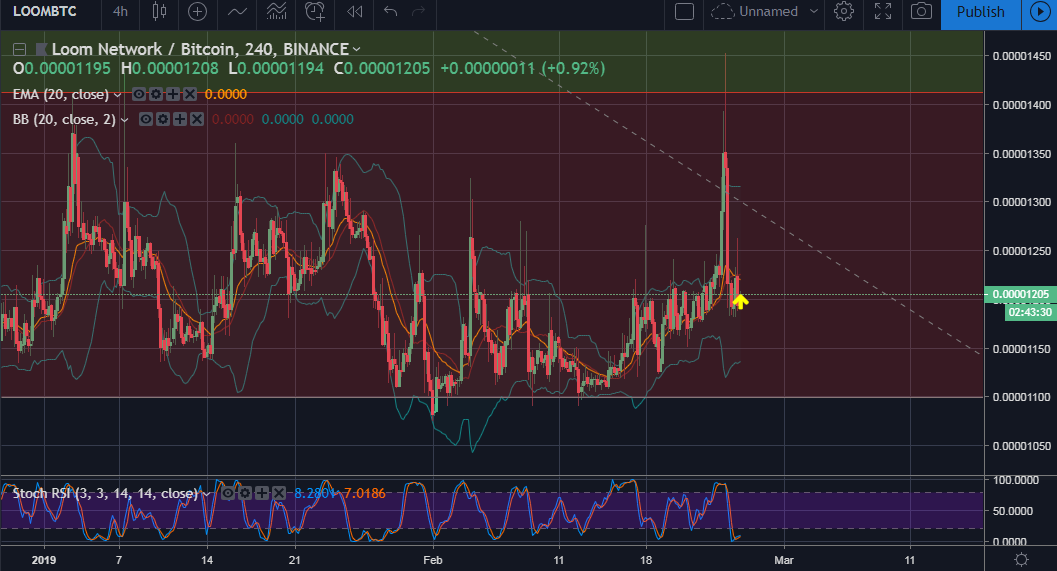Click the 21 date label on time axis

pos(295,560)
